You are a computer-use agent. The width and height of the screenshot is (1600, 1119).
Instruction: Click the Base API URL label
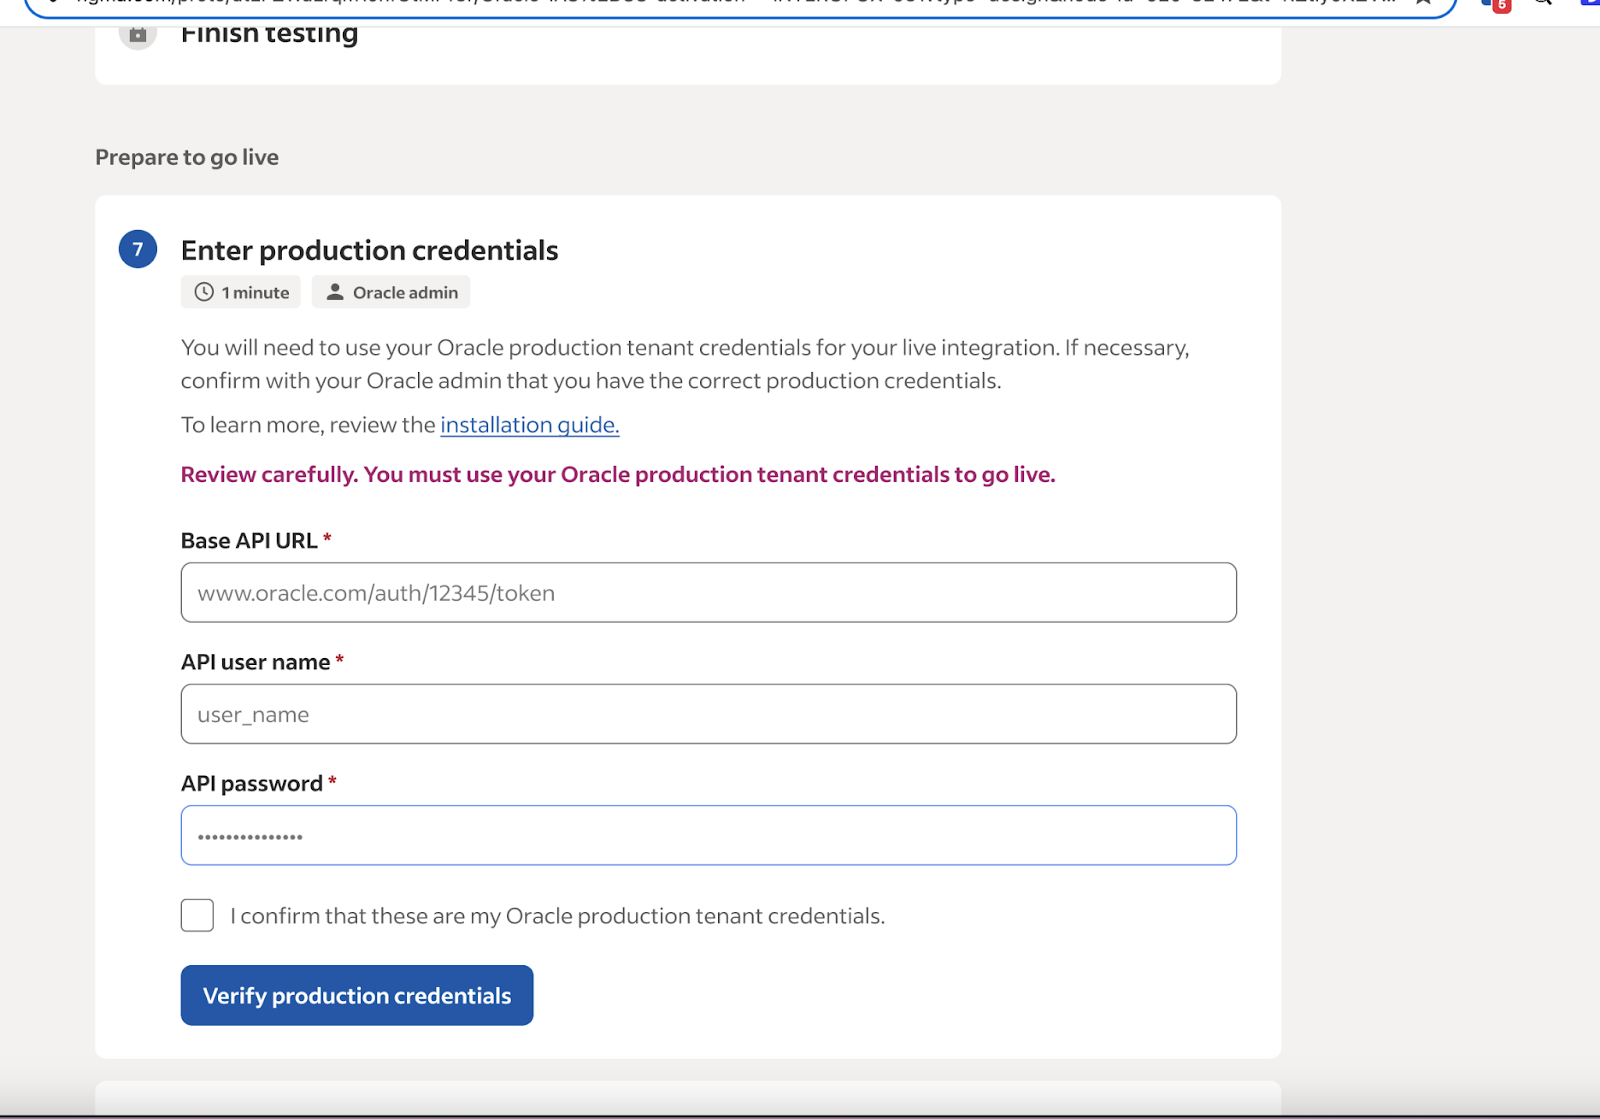[249, 540]
